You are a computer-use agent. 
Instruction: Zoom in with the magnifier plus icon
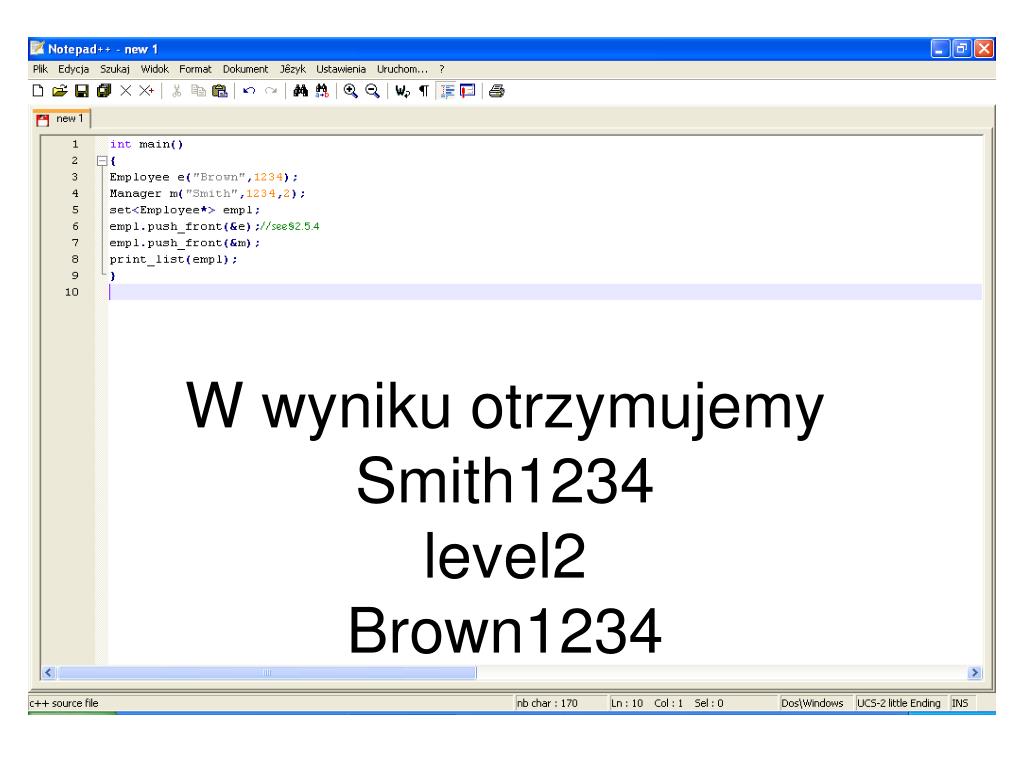(351, 91)
